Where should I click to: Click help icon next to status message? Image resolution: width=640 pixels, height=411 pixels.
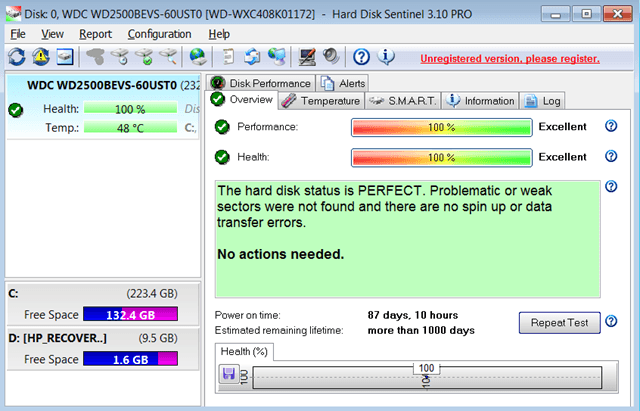(611, 187)
